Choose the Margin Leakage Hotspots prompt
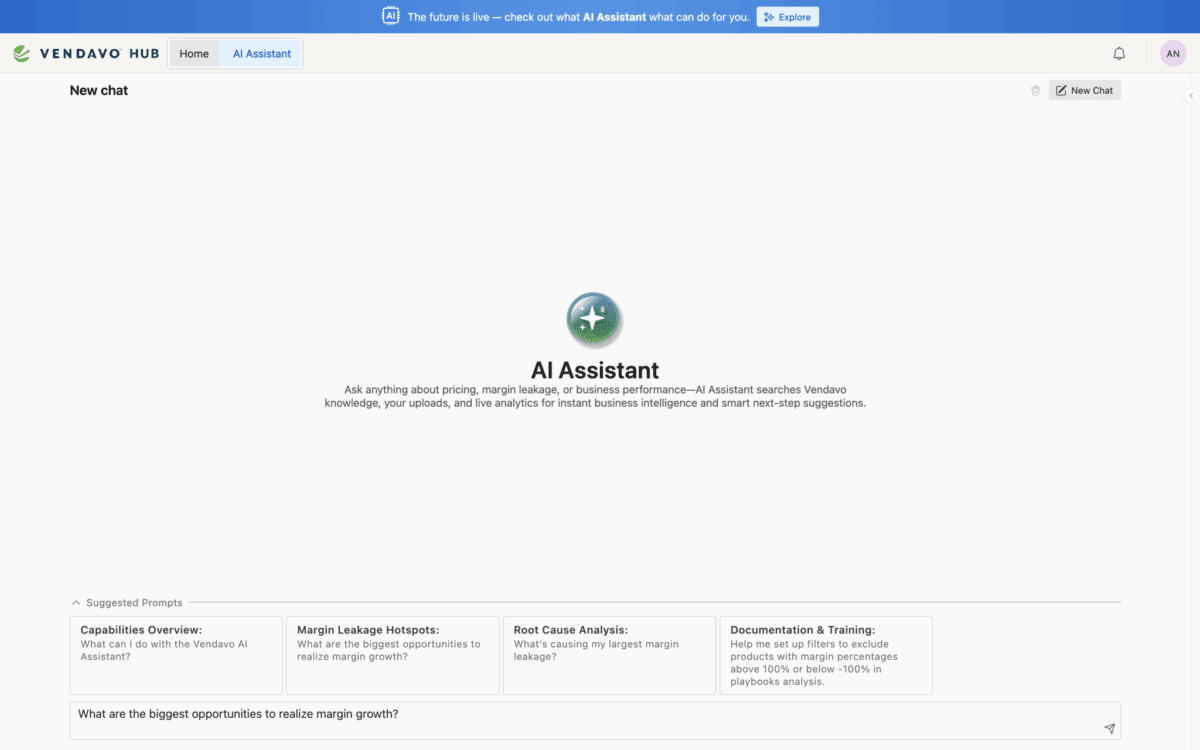 [392, 655]
